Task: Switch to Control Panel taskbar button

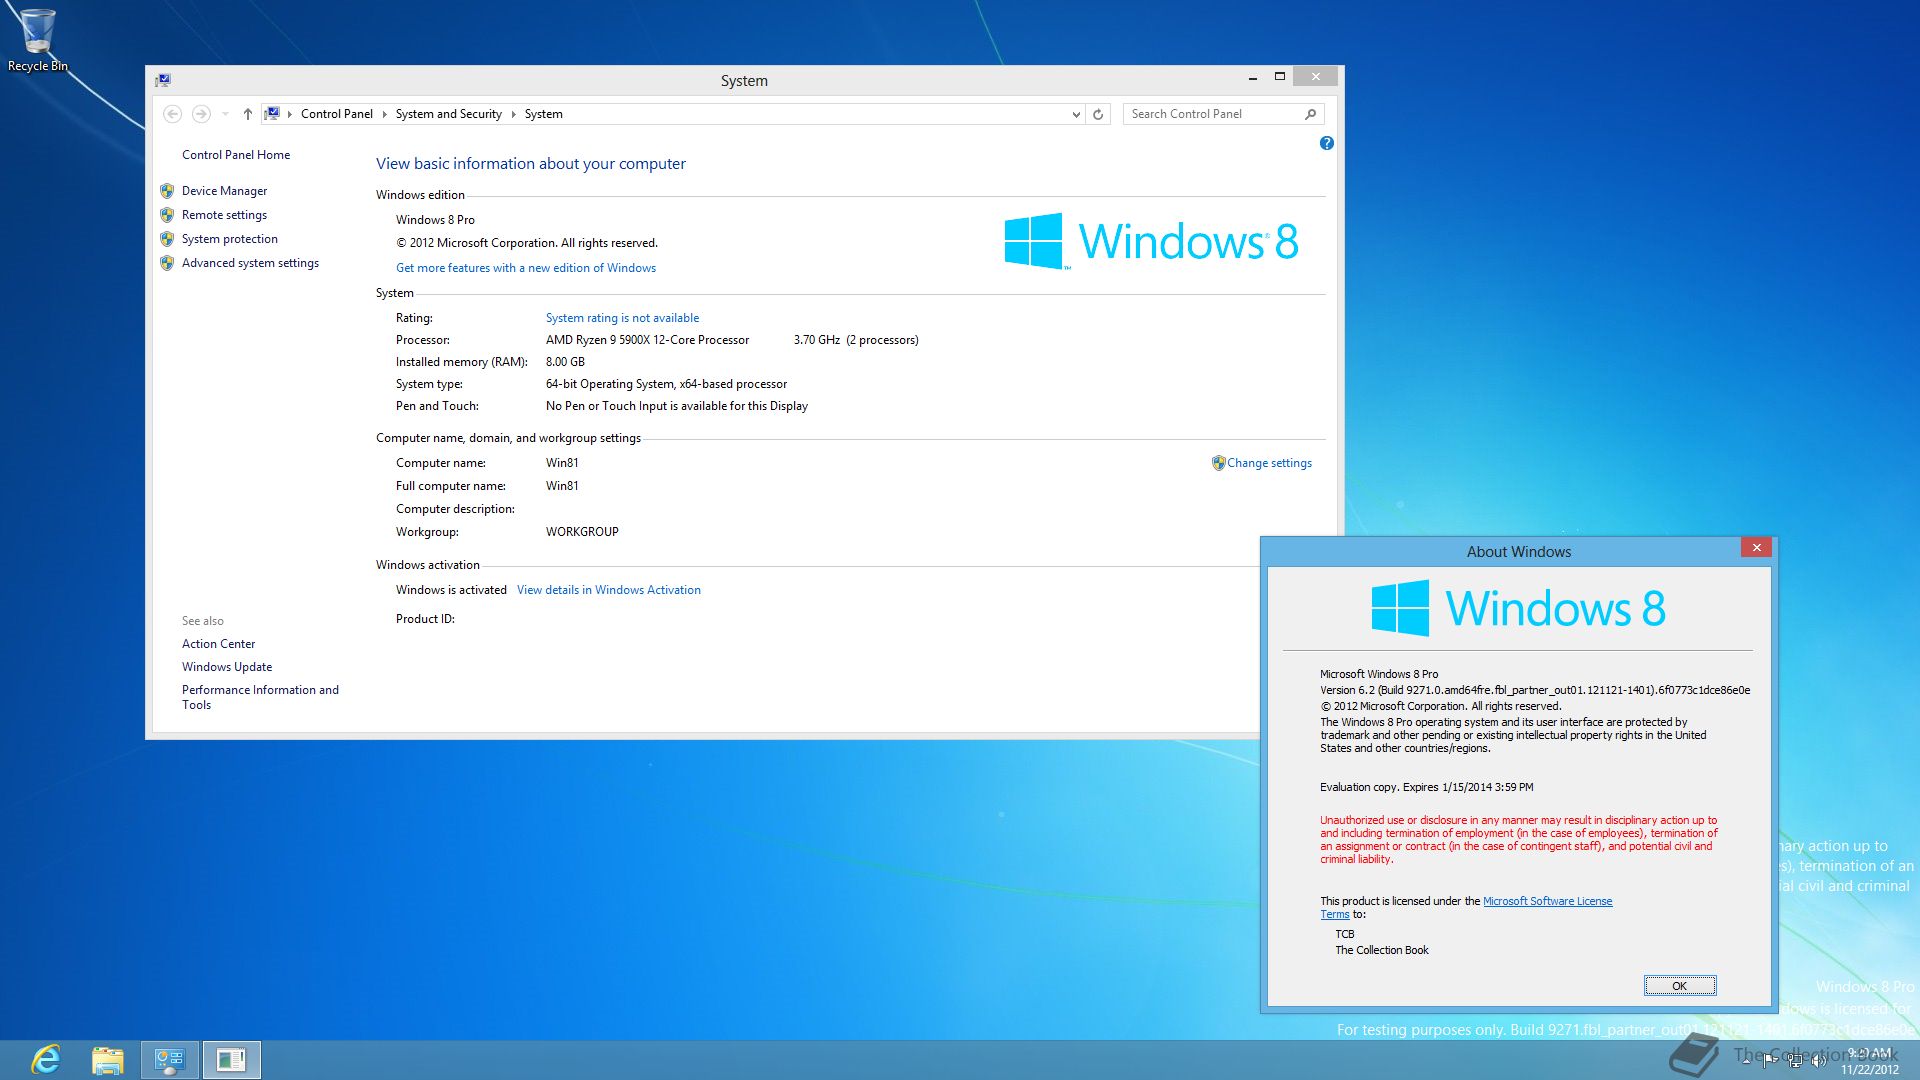Action: (x=170, y=1060)
